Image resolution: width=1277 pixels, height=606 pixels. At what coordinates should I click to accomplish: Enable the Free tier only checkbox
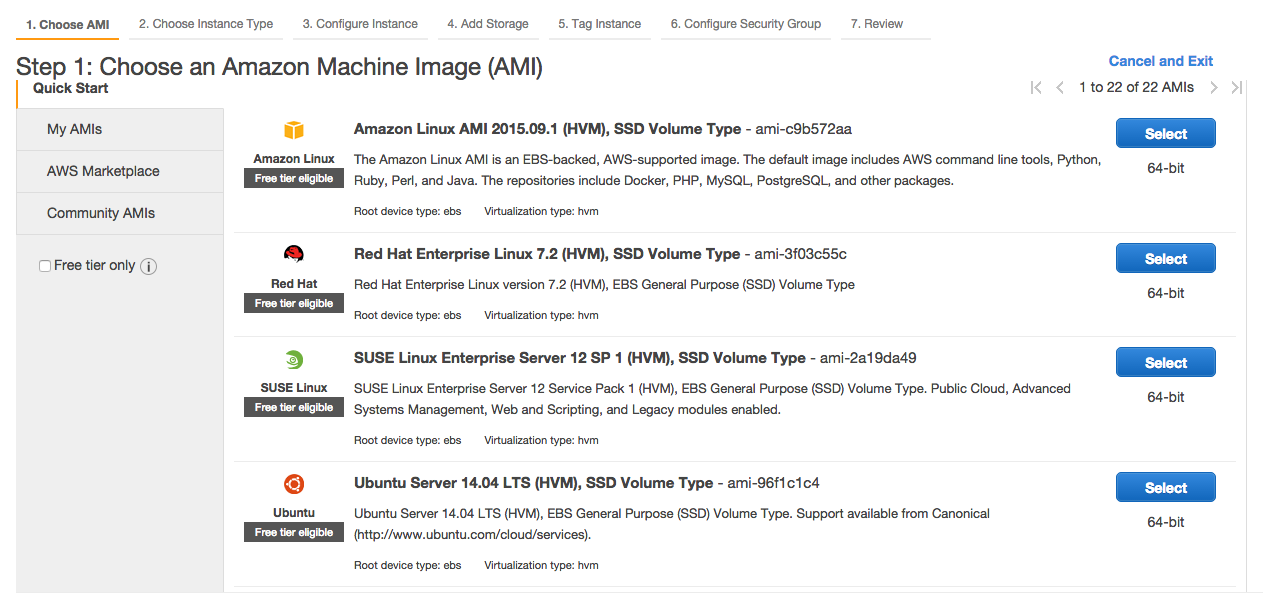coord(45,266)
